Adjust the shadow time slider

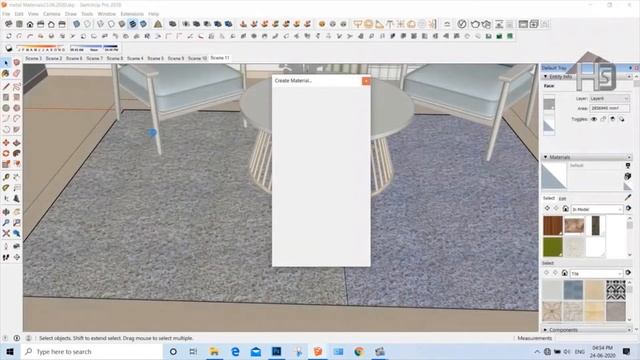tap(94, 48)
